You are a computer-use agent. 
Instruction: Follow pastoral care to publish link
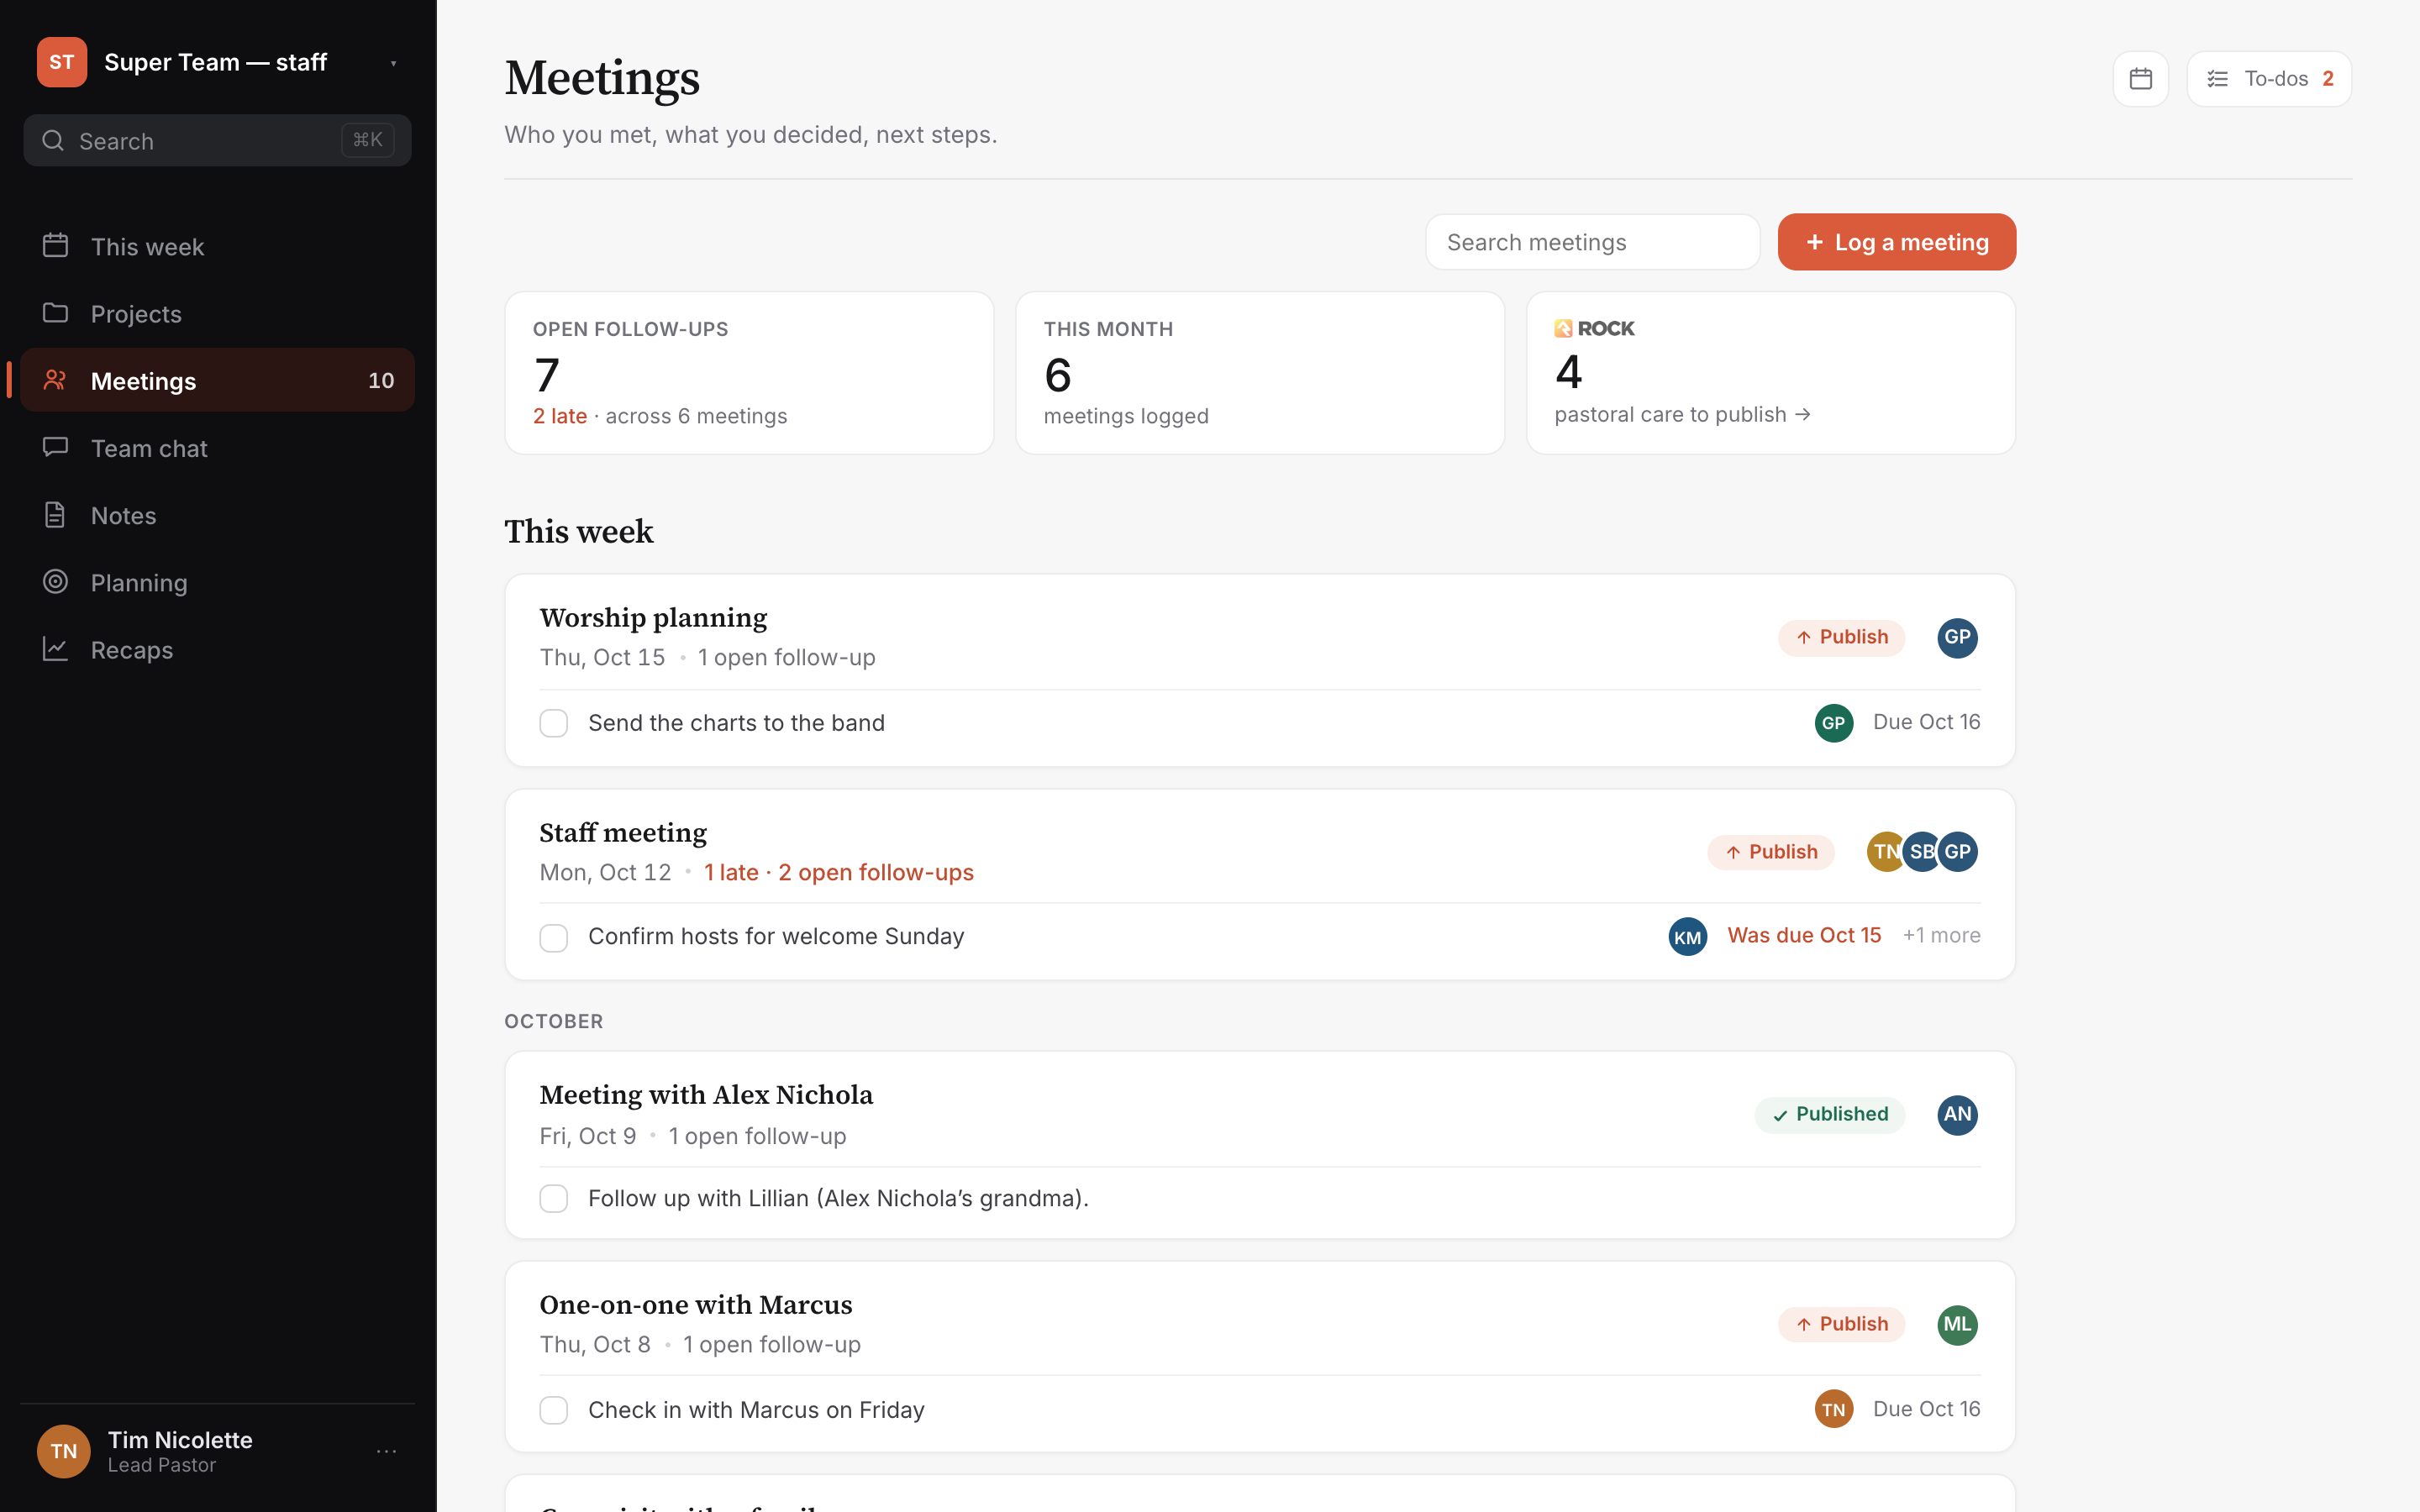click(1682, 414)
